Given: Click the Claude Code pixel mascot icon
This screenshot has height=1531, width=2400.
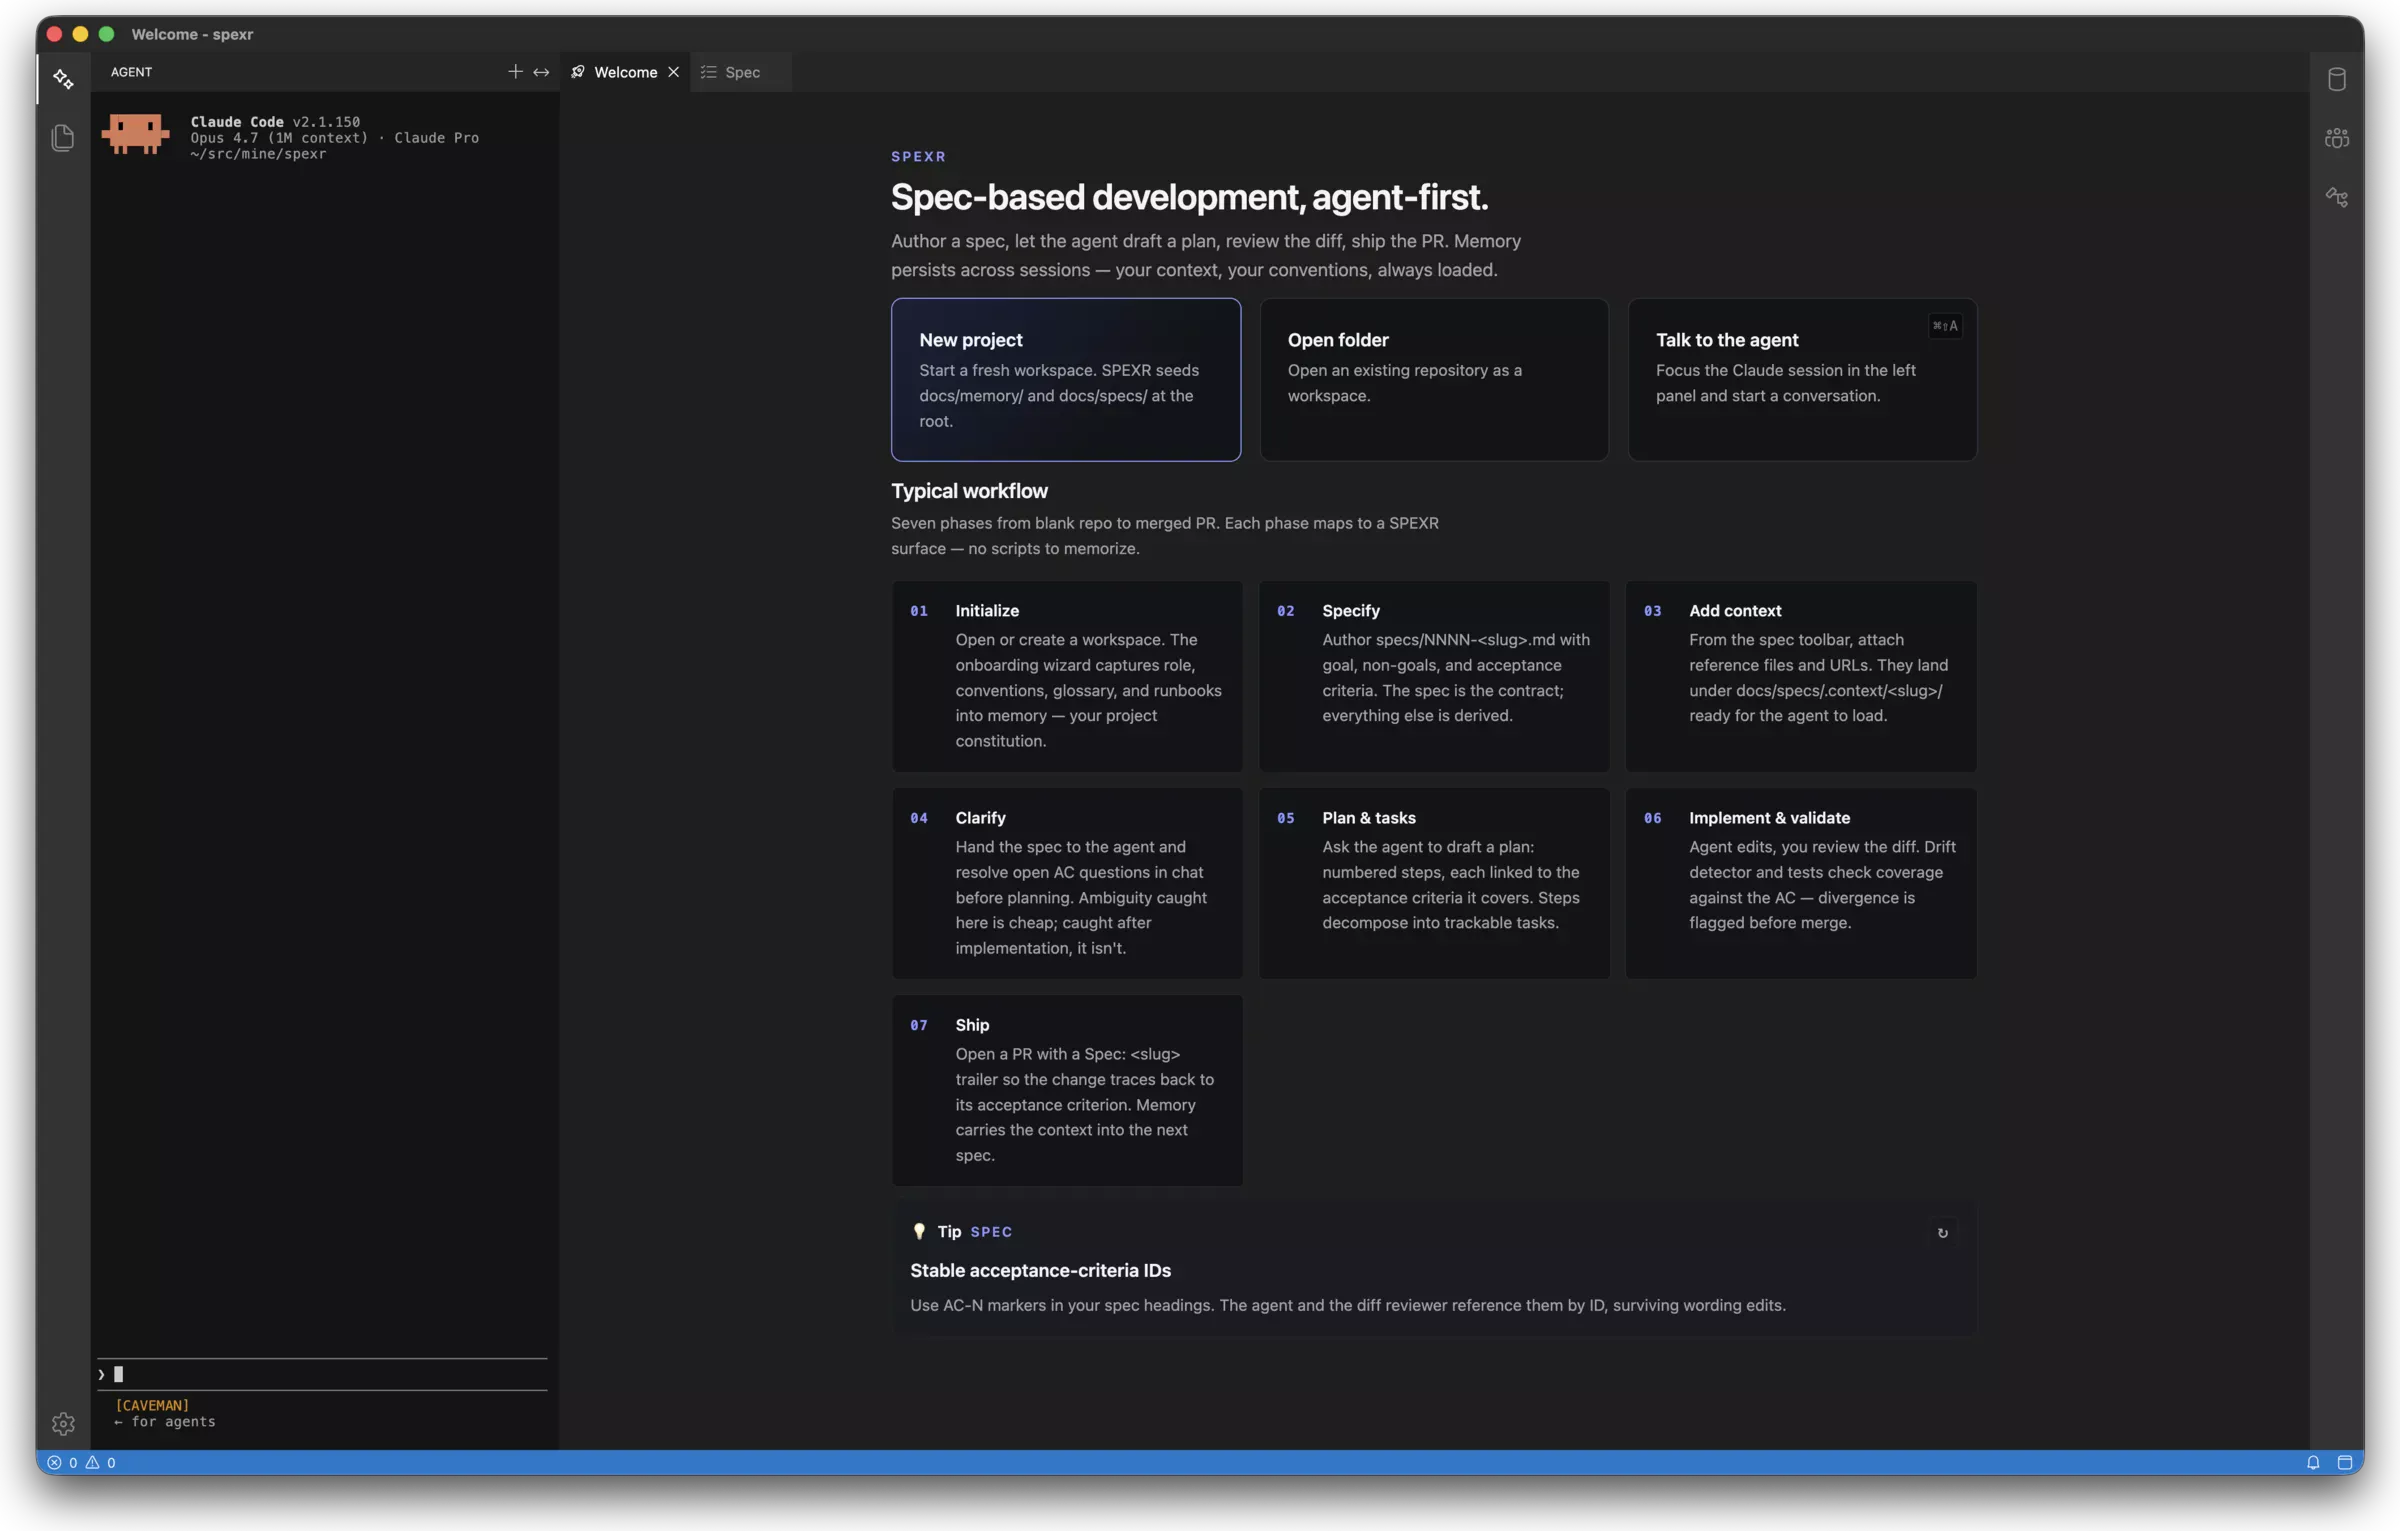Looking at the screenshot, I should [x=135, y=134].
